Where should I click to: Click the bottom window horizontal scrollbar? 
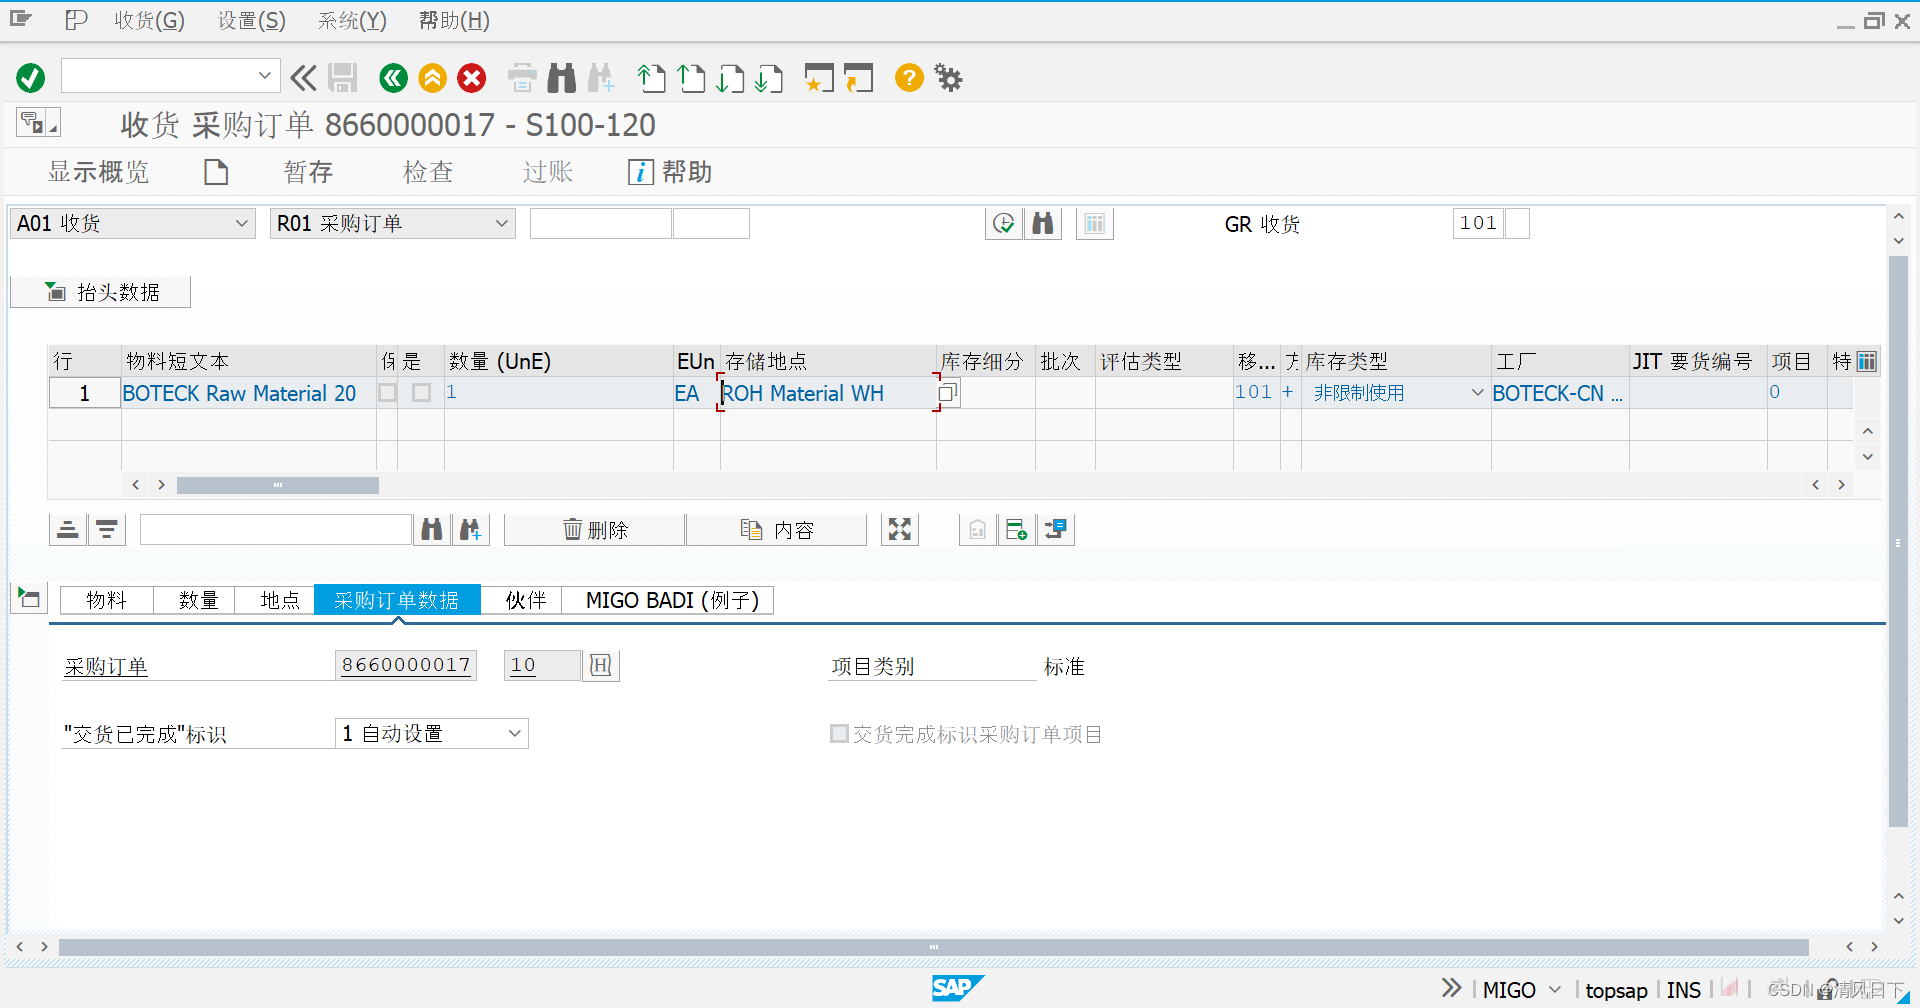pyautogui.click(x=933, y=946)
